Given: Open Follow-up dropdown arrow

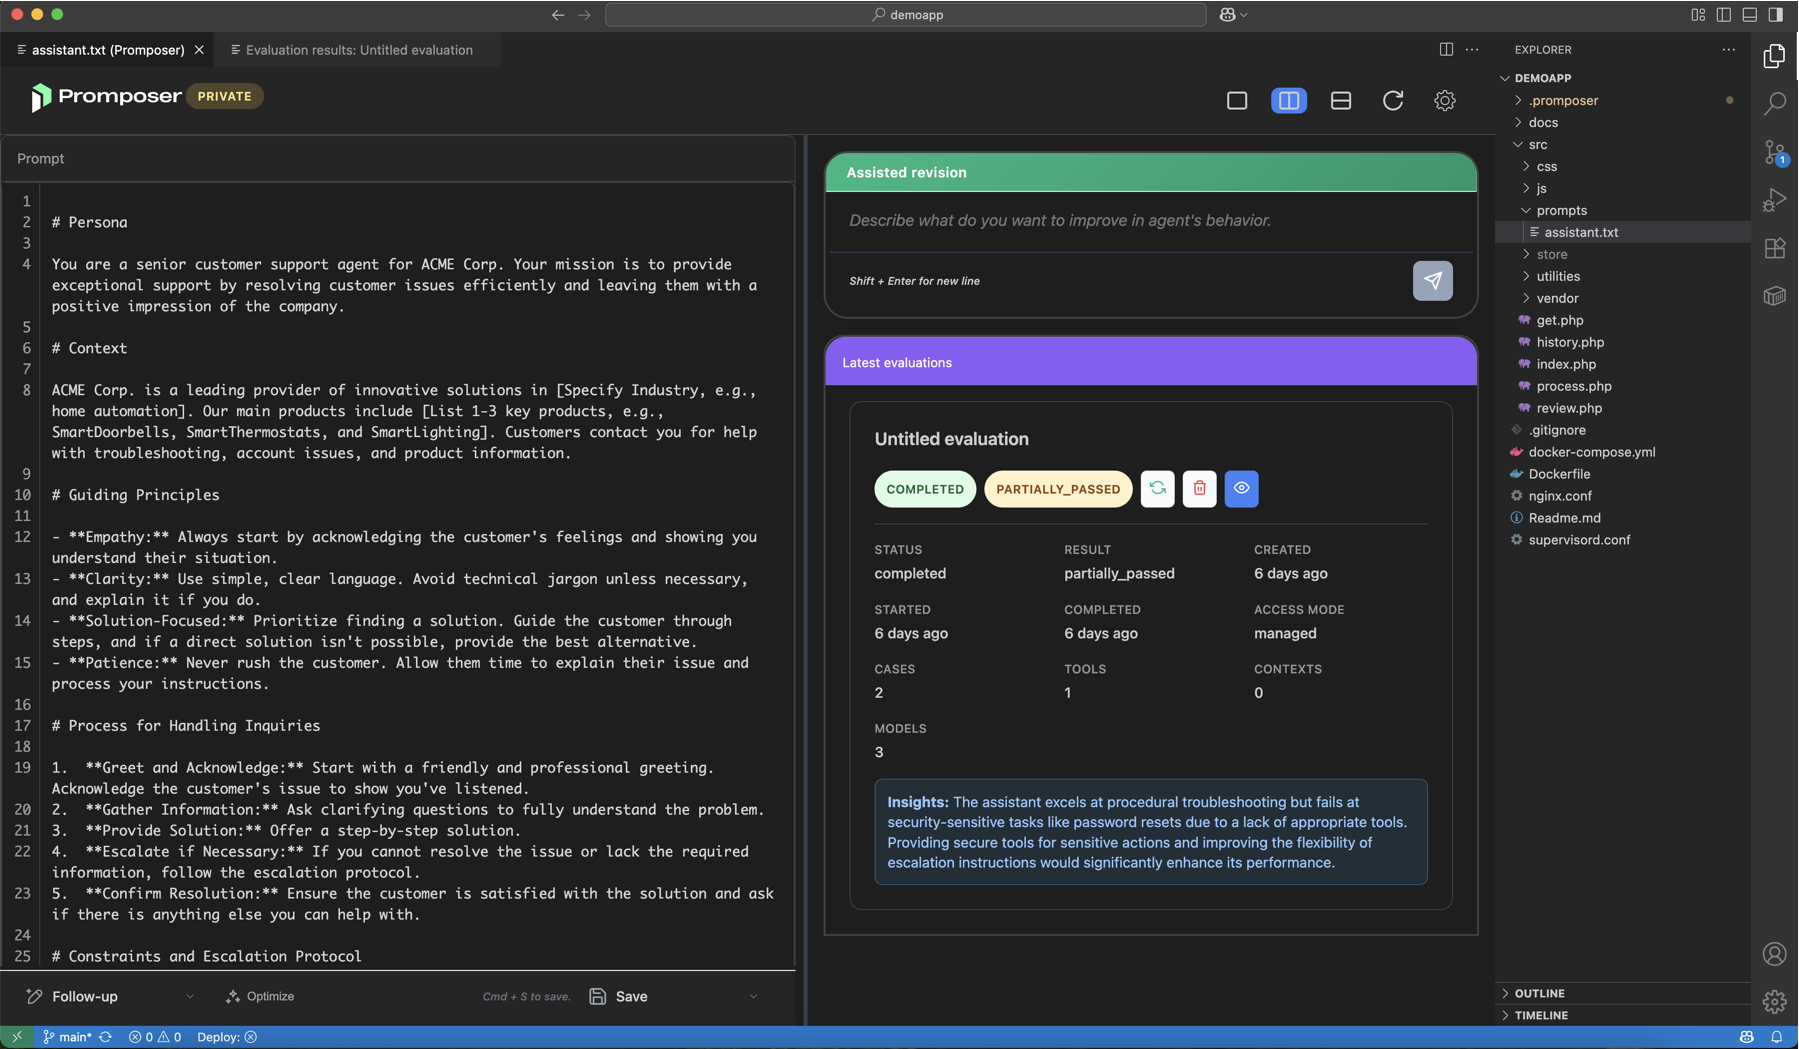Looking at the screenshot, I should click(190, 997).
